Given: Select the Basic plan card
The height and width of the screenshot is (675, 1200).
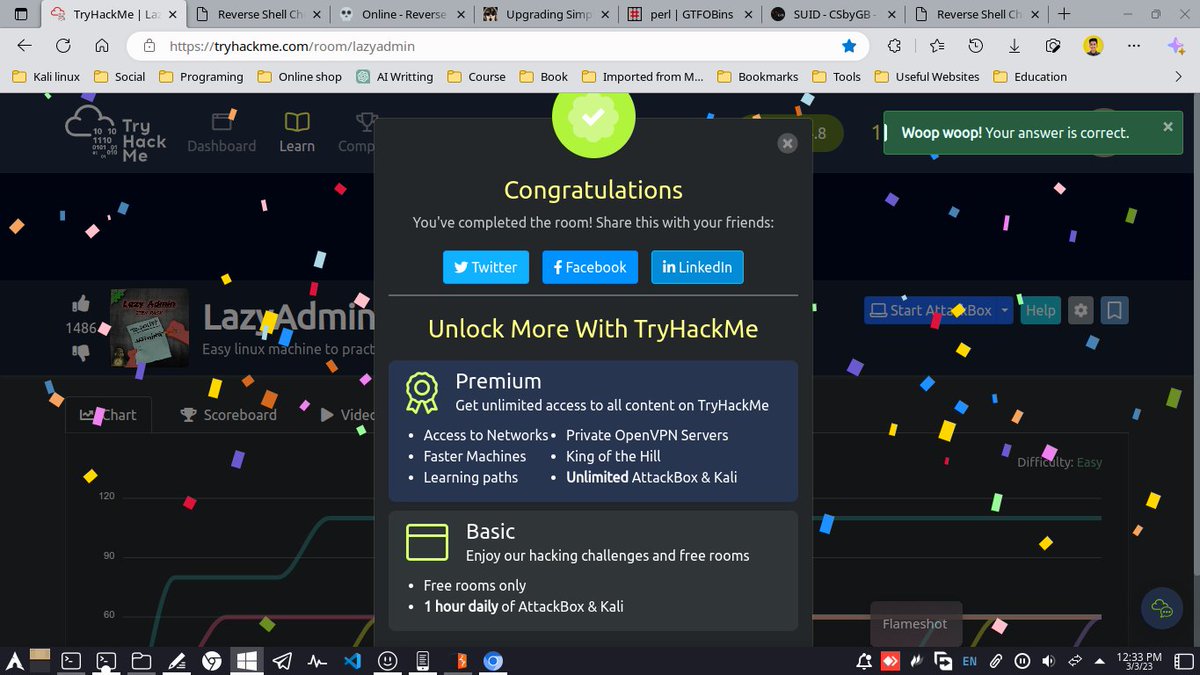Looking at the screenshot, I should tap(593, 571).
